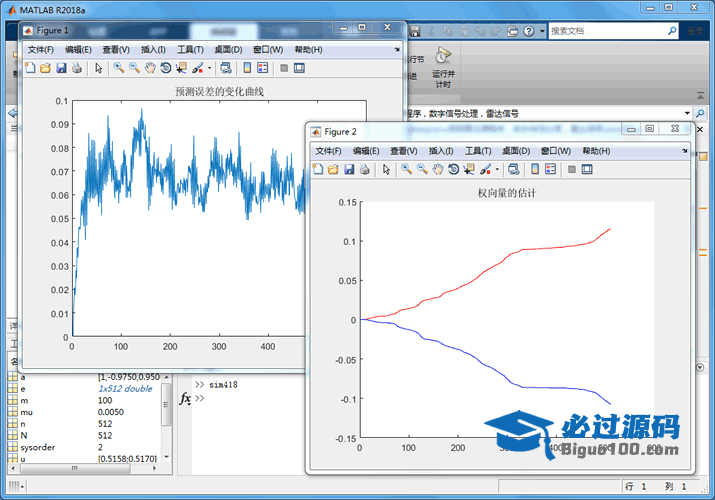This screenshot has height=500, width=715.
Task: Select the Pan hand tool in Figure 1
Action: coord(150,68)
